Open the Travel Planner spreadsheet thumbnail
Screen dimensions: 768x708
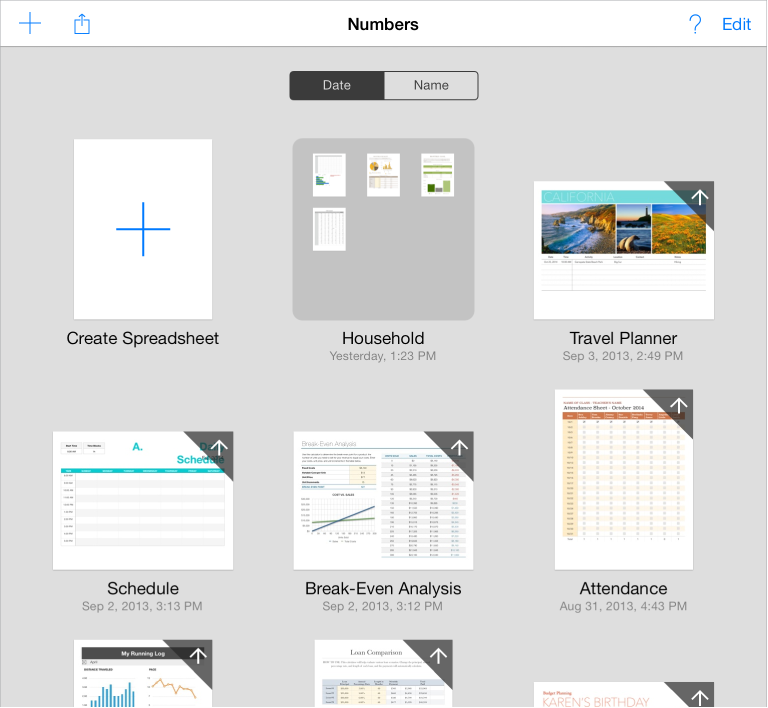pyautogui.click(x=624, y=250)
